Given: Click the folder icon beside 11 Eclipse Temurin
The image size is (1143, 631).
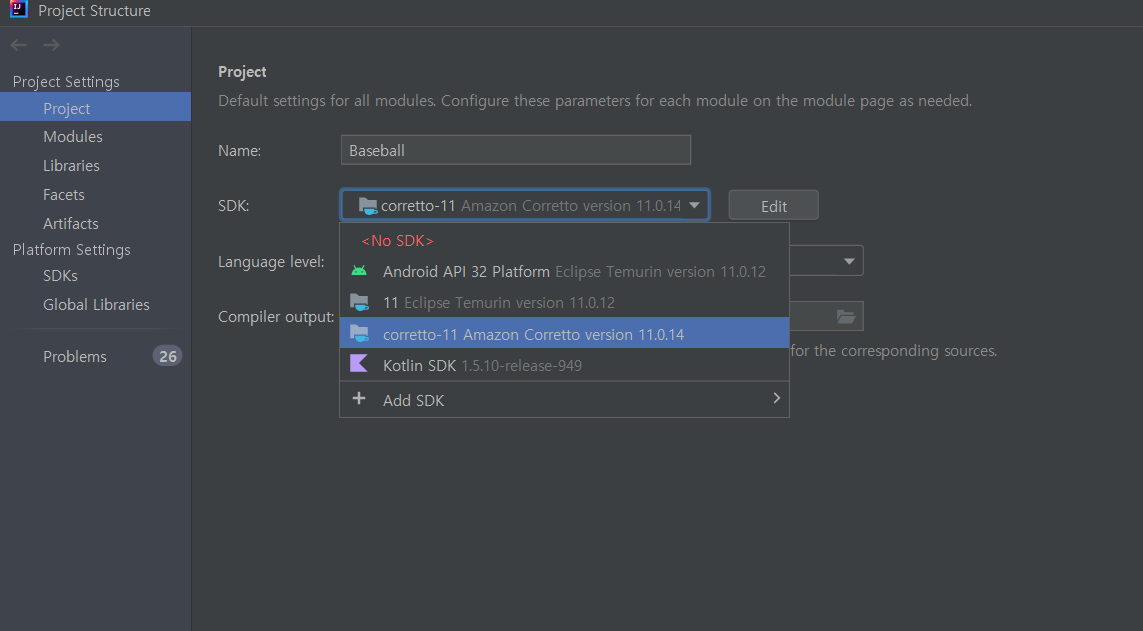Looking at the screenshot, I should tap(359, 302).
